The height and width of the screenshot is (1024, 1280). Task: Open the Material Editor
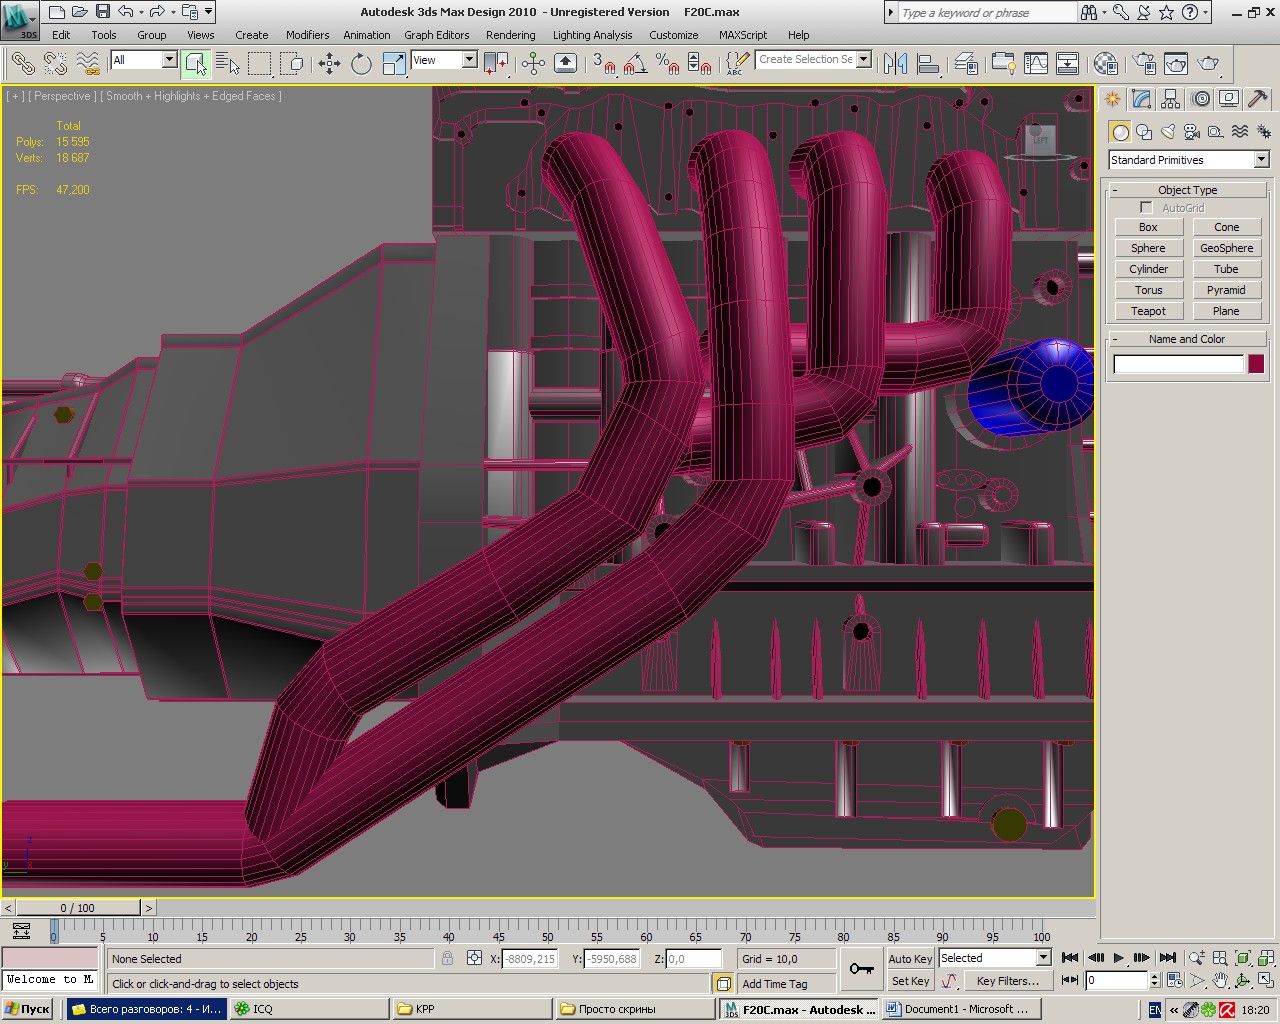[1105, 64]
